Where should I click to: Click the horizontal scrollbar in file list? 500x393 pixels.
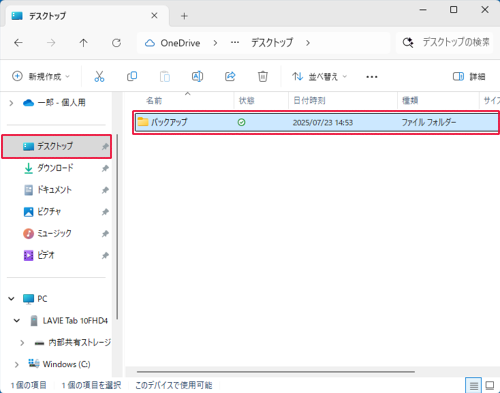pyautogui.click(x=276, y=371)
